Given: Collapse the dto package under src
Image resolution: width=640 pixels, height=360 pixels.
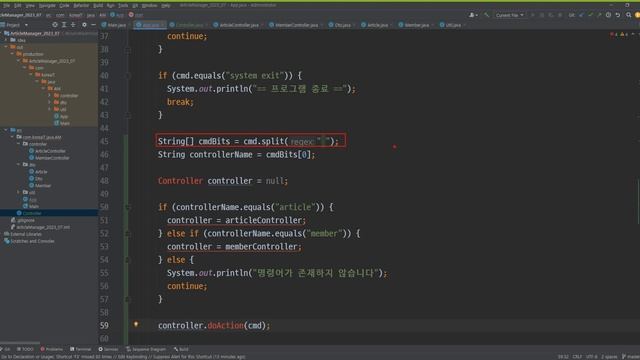Looking at the screenshot, I should (18, 164).
